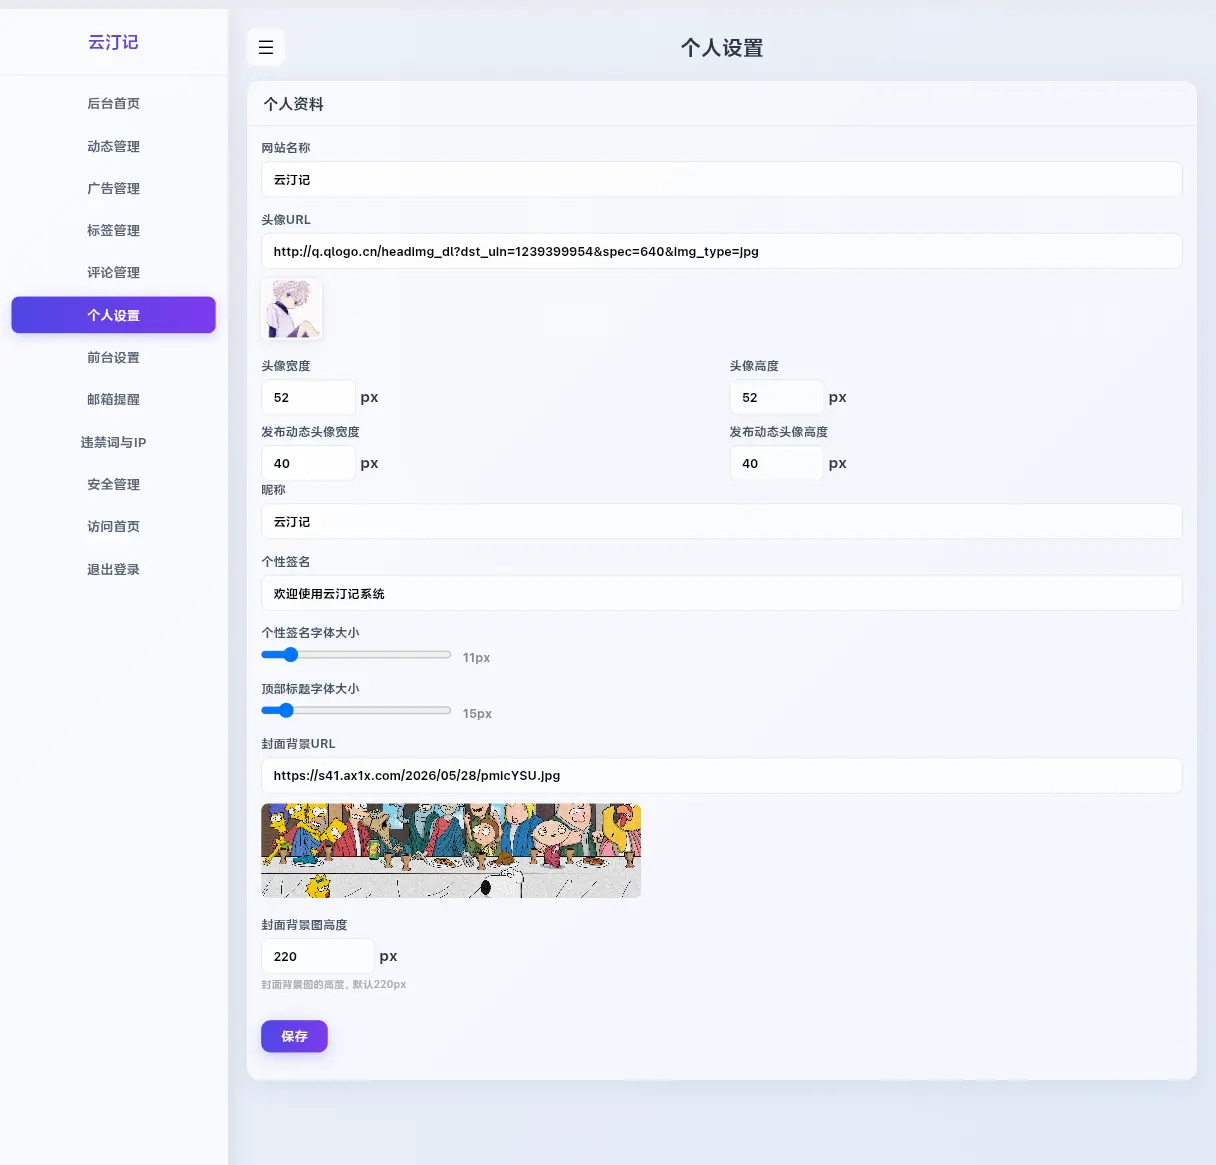Viewport: 1216px width, 1165px height.
Task: Click the 个性签名 text field
Action: 721,593
